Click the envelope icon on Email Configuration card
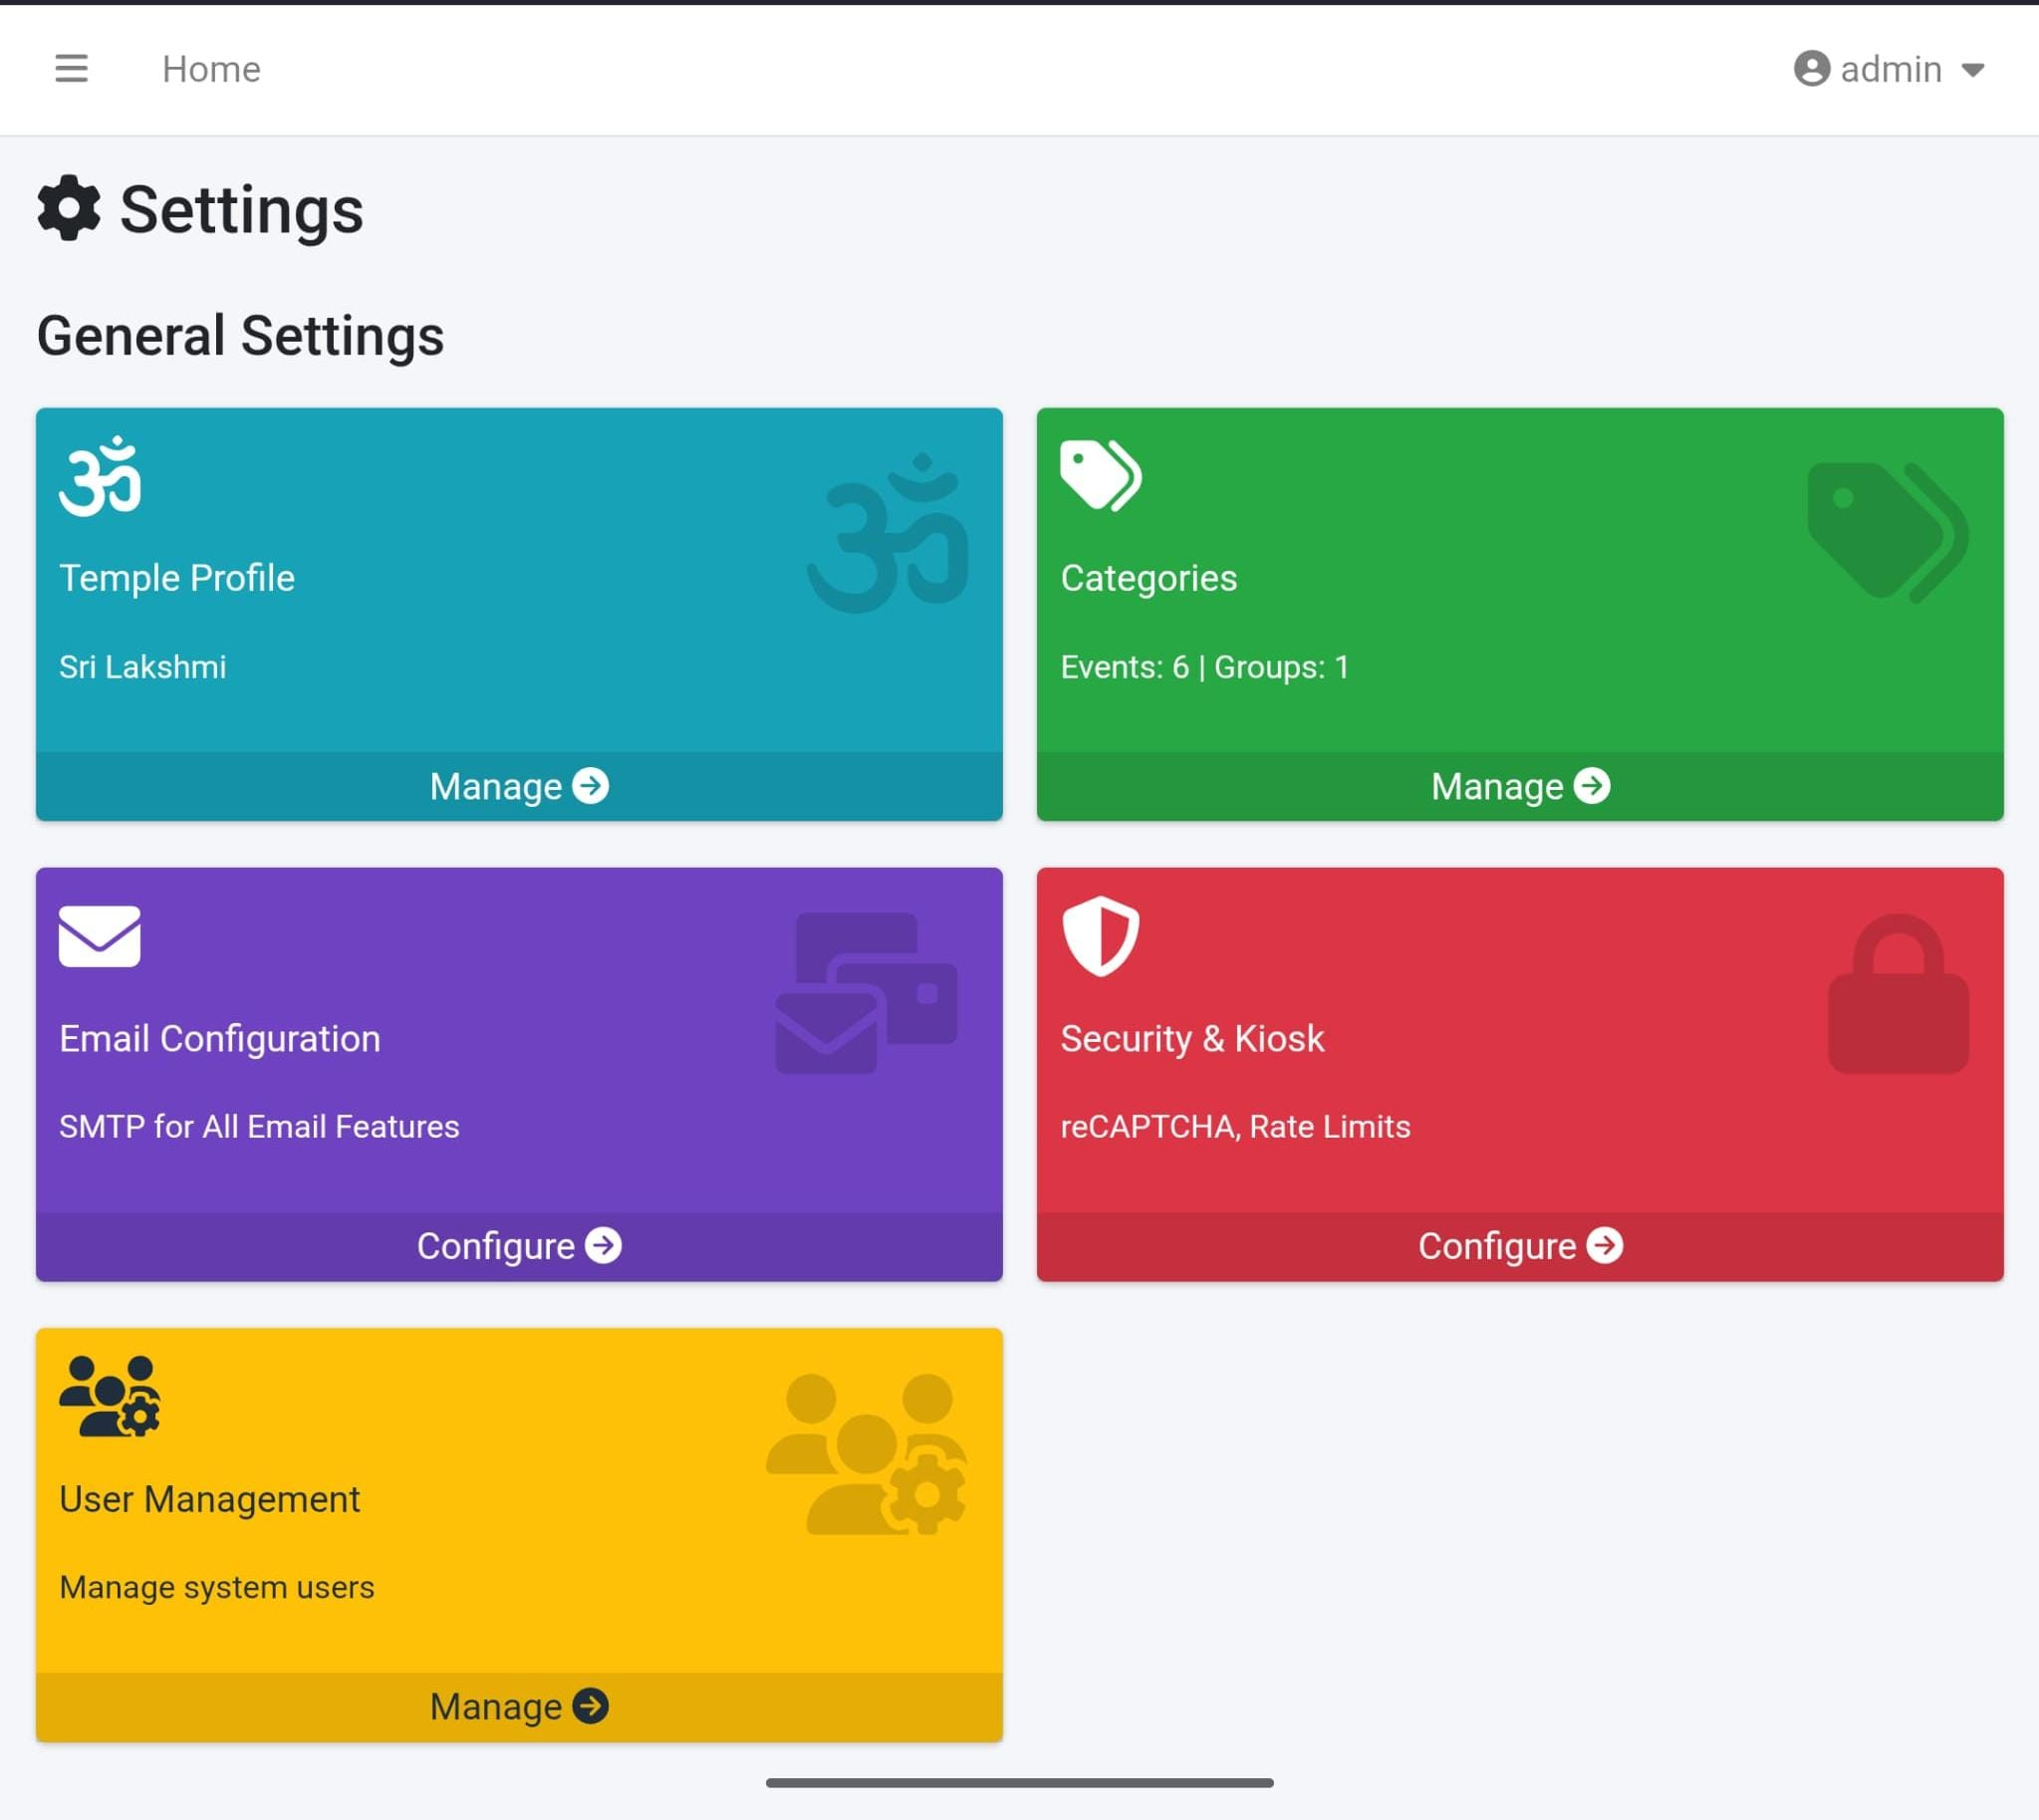 pyautogui.click(x=98, y=936)
